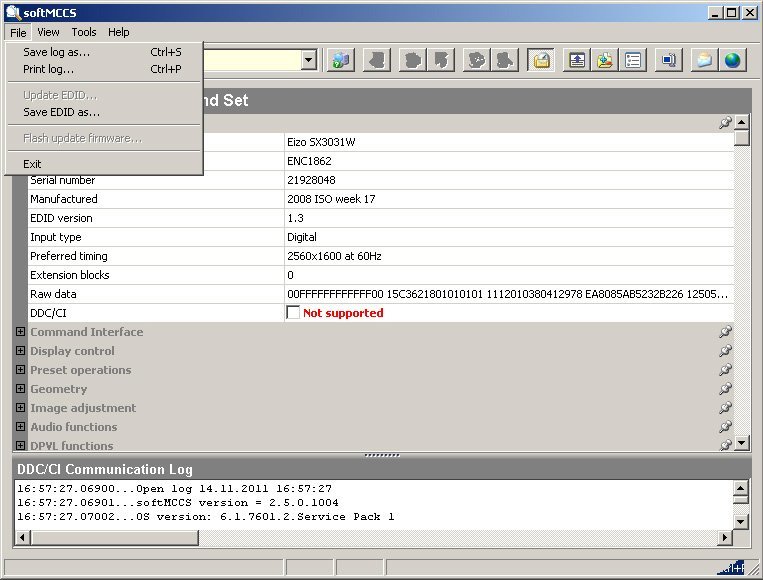Select the ENC1862 value cell
Viewport: 763px width, 580px height.
[509, 161]
